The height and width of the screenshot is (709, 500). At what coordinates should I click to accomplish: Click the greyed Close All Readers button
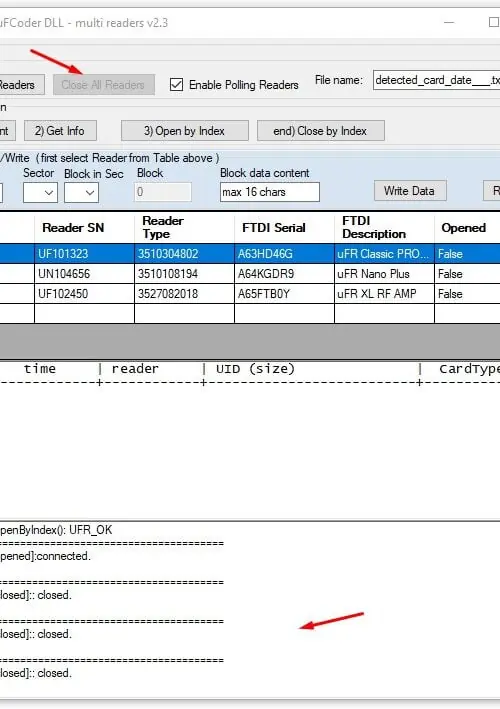pyautogui.click(x=104, y=85)
